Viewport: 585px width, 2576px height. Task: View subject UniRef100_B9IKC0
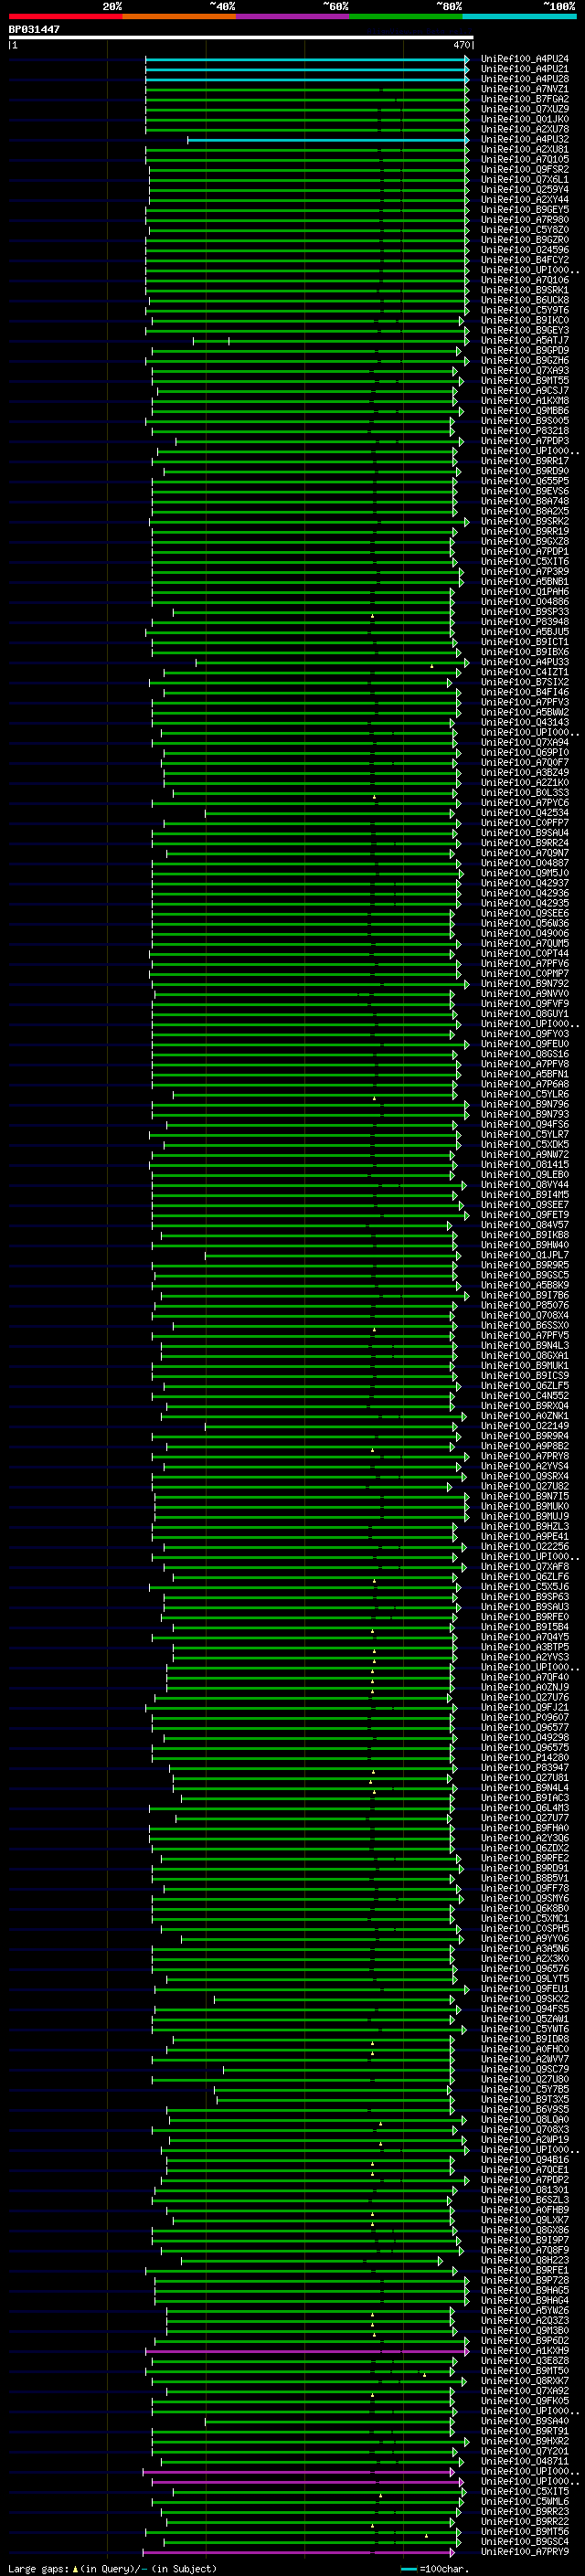[x=524, y=320]
